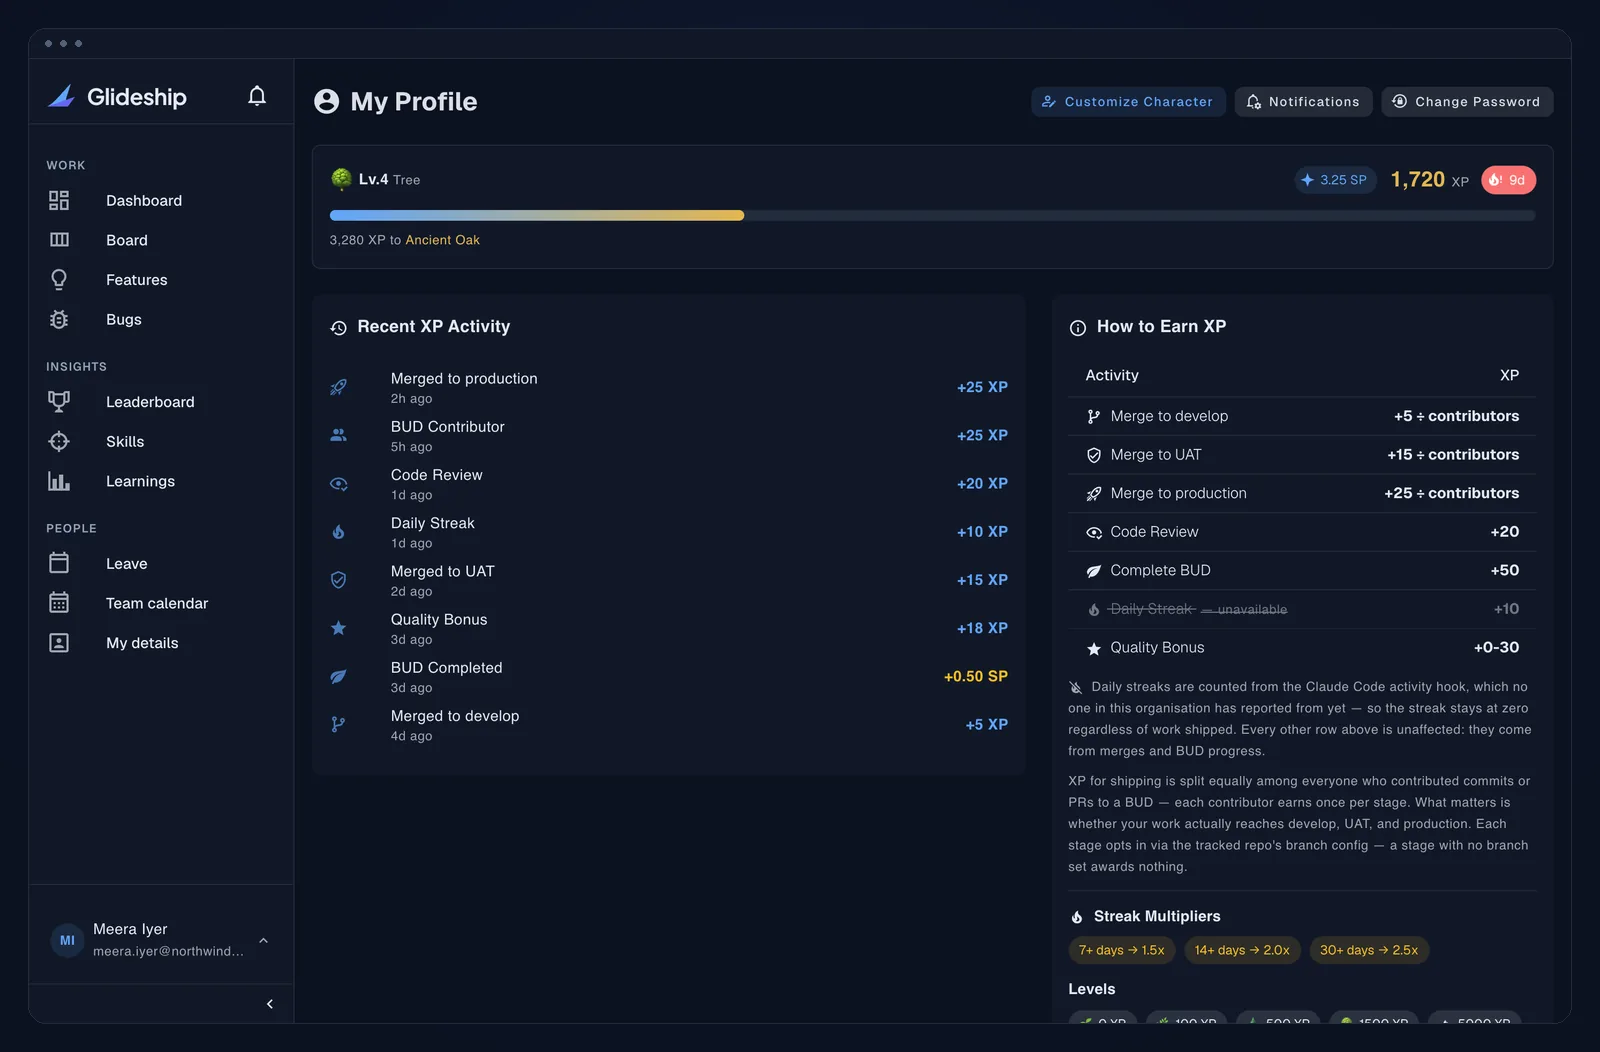This screenshot has height=1052, width=1600.
Task: Click the star icon beside Quality Bonus 3d ago
Action: point(339,628)
